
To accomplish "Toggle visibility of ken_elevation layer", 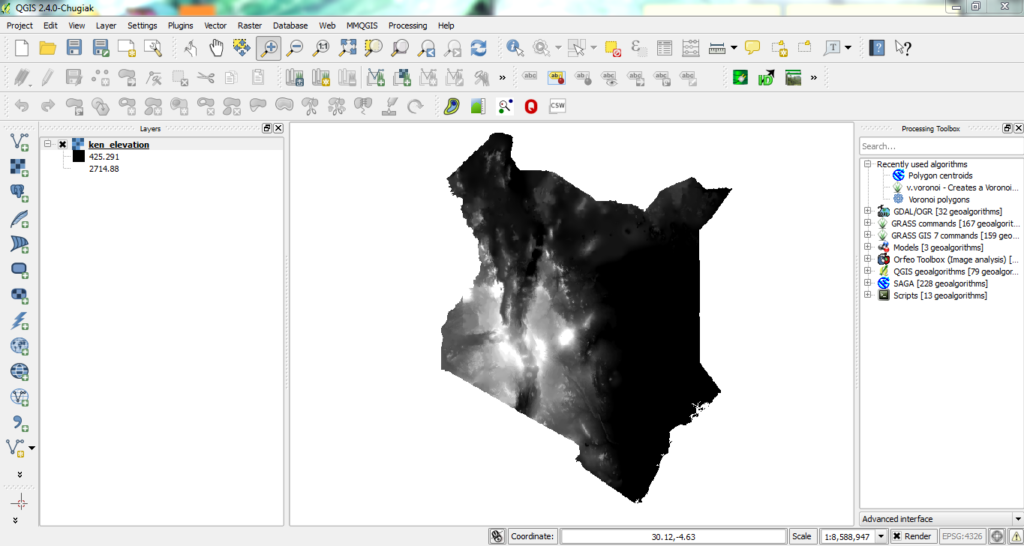I will coord(63,145).
